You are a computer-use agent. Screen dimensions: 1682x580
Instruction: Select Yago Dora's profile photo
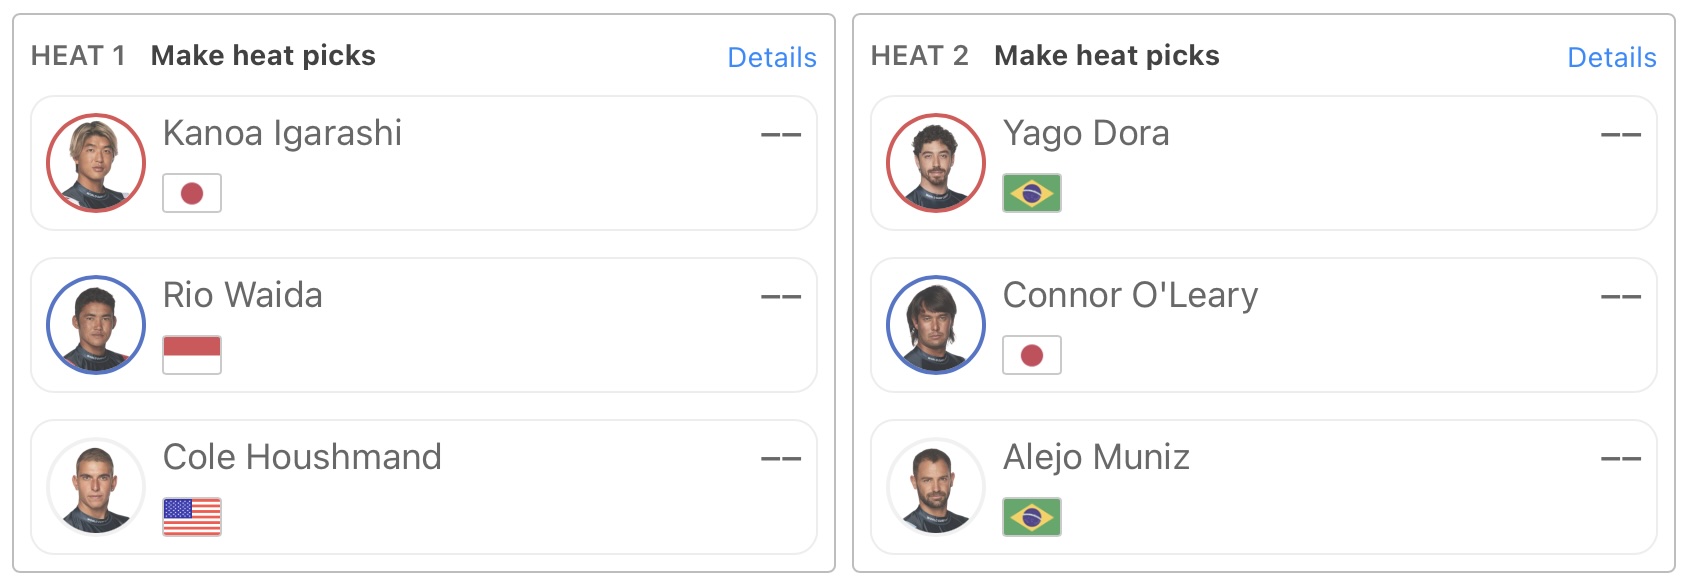tap(936, 163)
